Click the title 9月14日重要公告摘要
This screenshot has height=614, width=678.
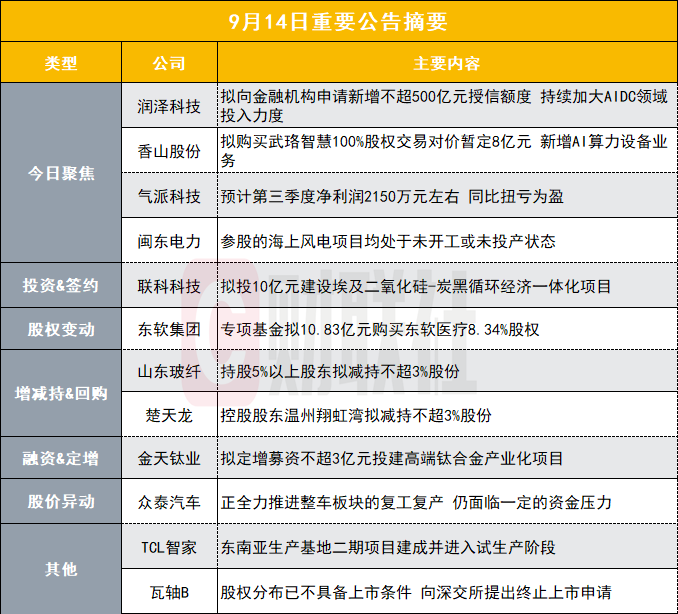click(338, 22)
